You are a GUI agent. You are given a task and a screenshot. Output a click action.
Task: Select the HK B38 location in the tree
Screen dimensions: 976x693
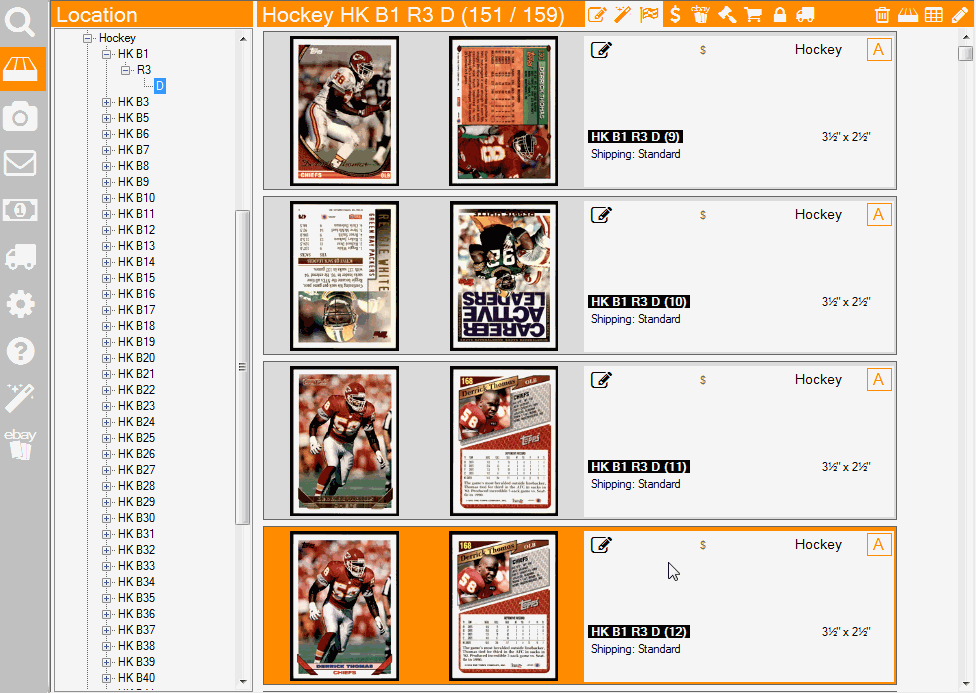coord(136,646)
